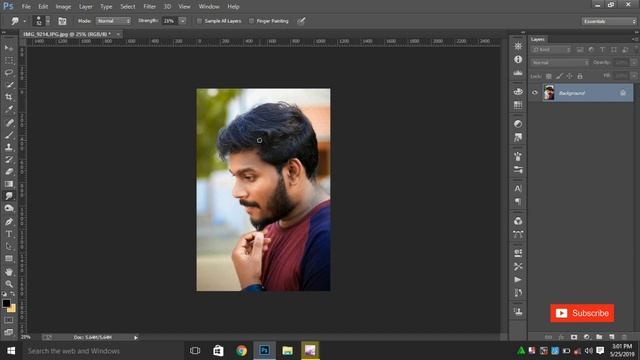This screenshot has height=360, width=640.
Task: Select the Hand tool
Action: tap(9, 271)
